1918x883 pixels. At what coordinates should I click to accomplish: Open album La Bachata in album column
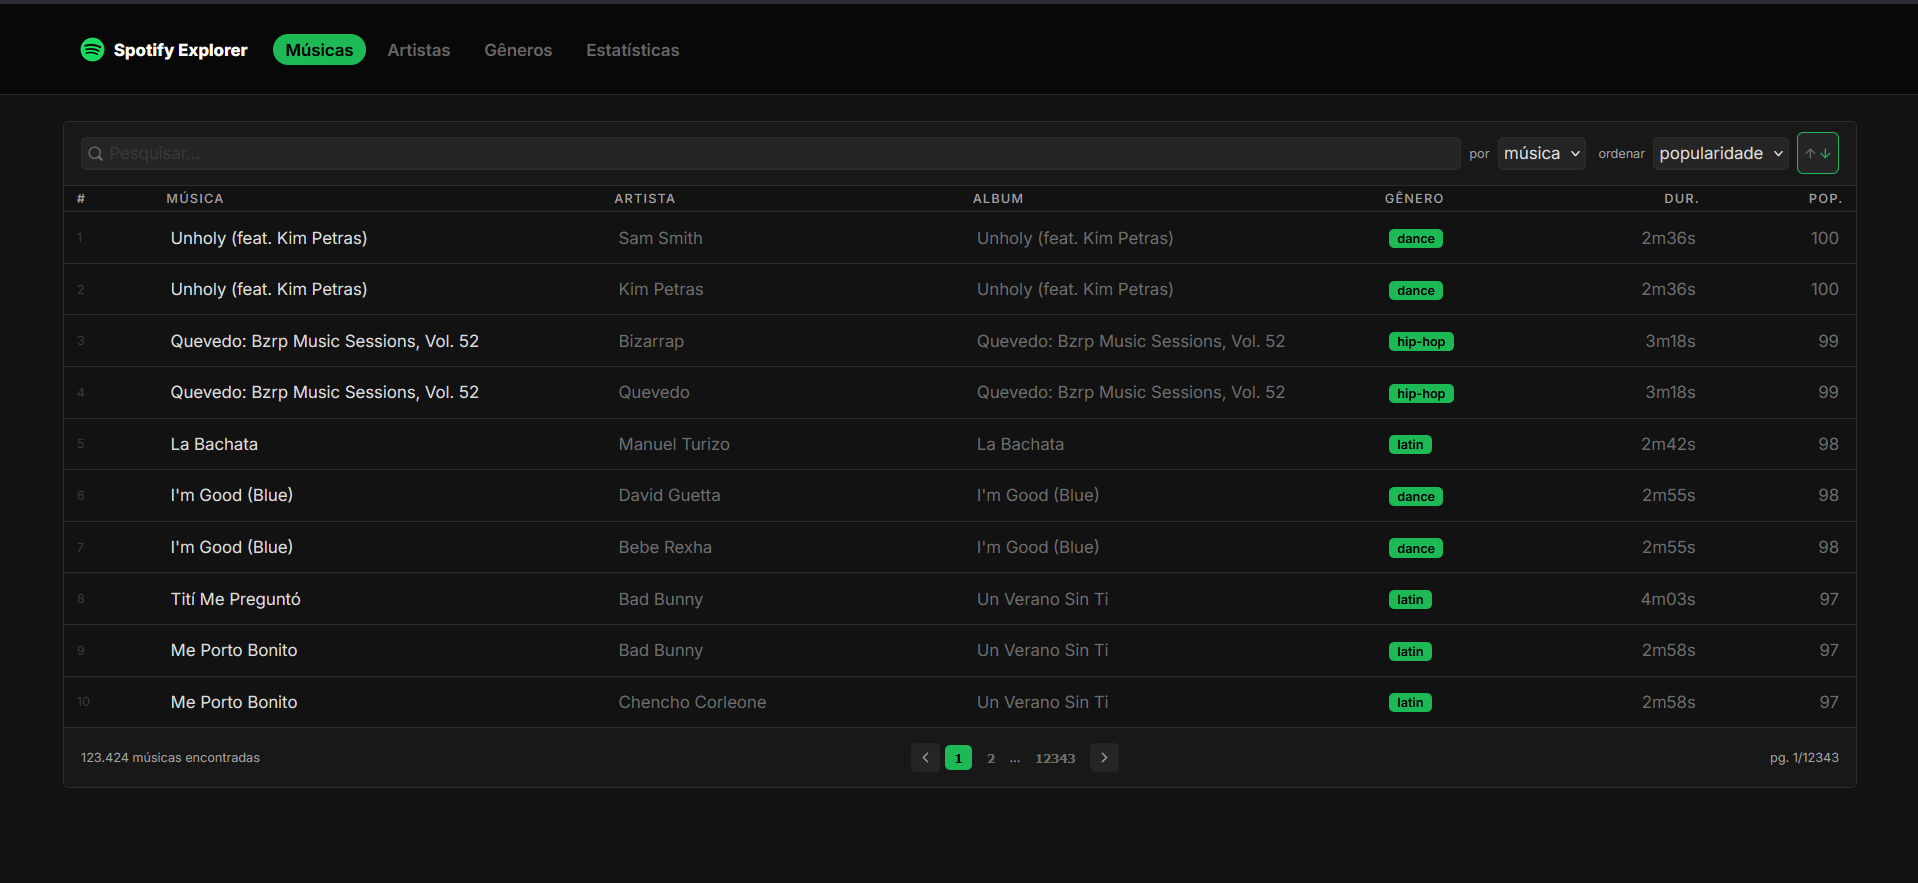pyautogui.click(x=1020, y=444)
